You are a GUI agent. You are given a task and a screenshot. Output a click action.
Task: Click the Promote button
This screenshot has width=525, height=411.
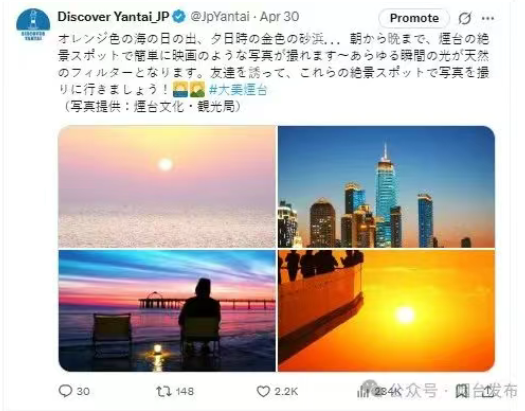[x=414, y=18]
